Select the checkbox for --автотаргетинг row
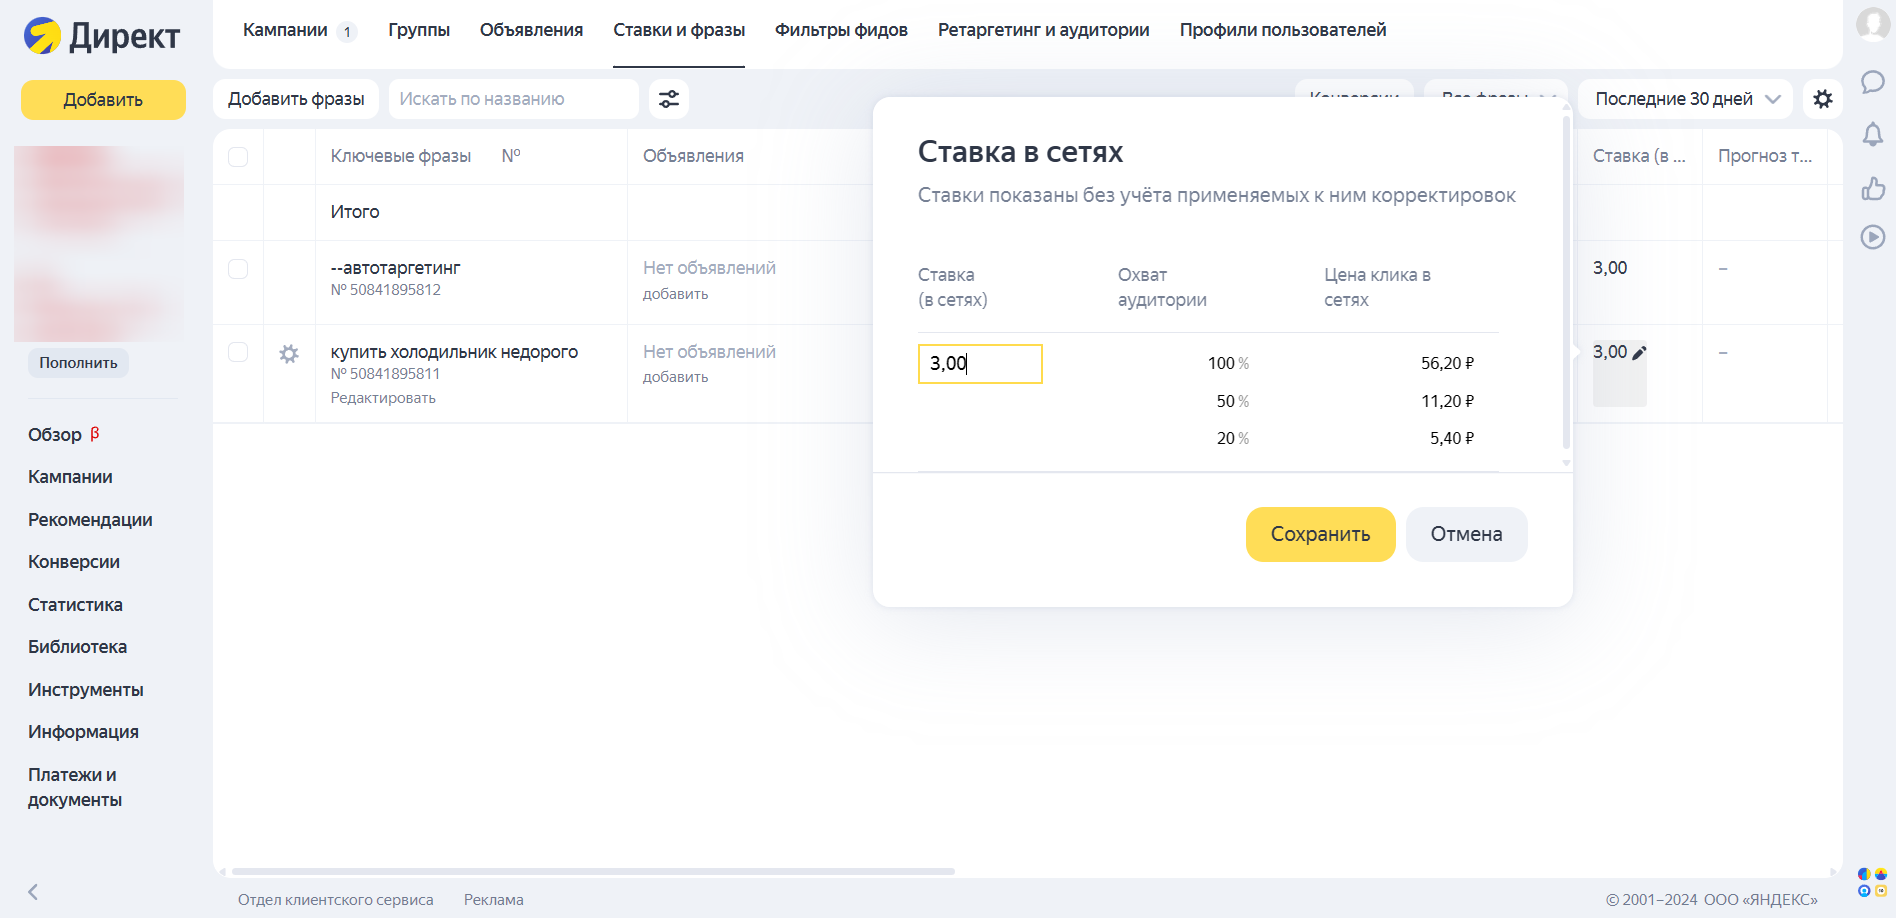1896x918 pixels. point(237,268)
